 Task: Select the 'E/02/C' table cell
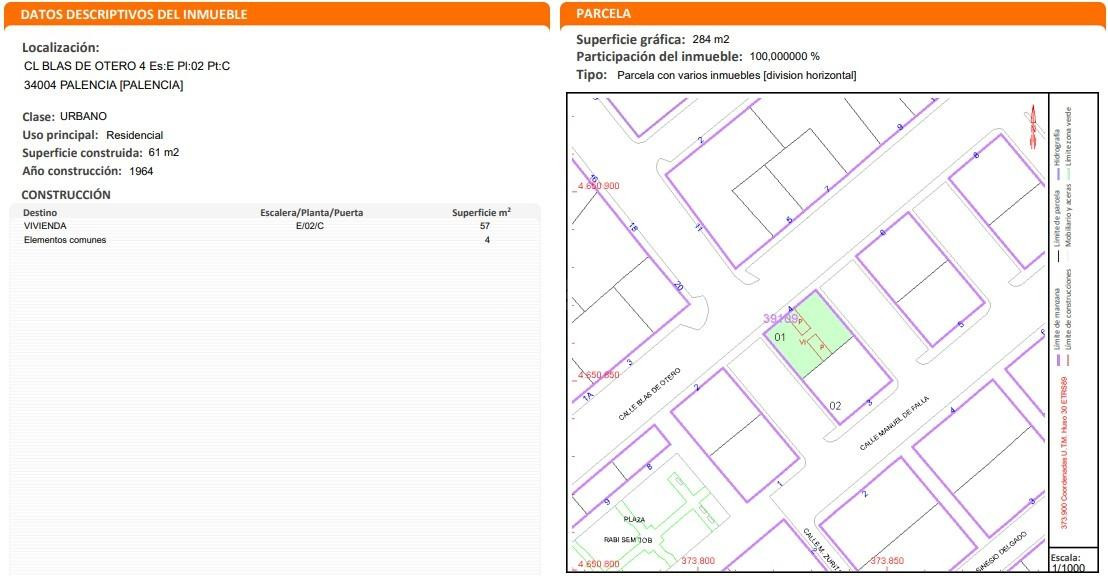pos(310,226)
